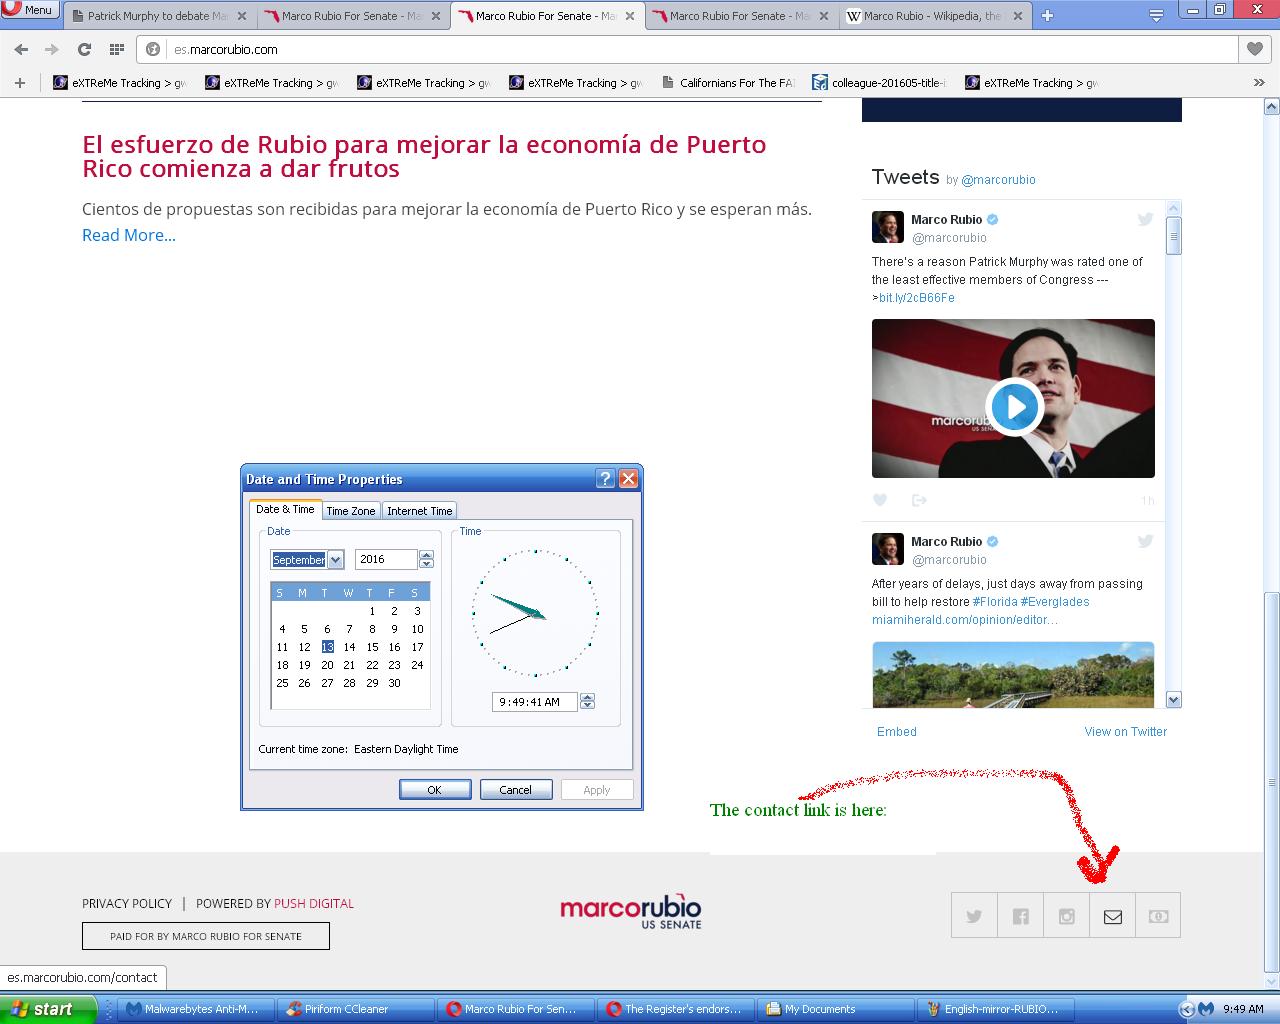
Task: Open the Puerto Rico economy article headline
Action: point(424,156)
